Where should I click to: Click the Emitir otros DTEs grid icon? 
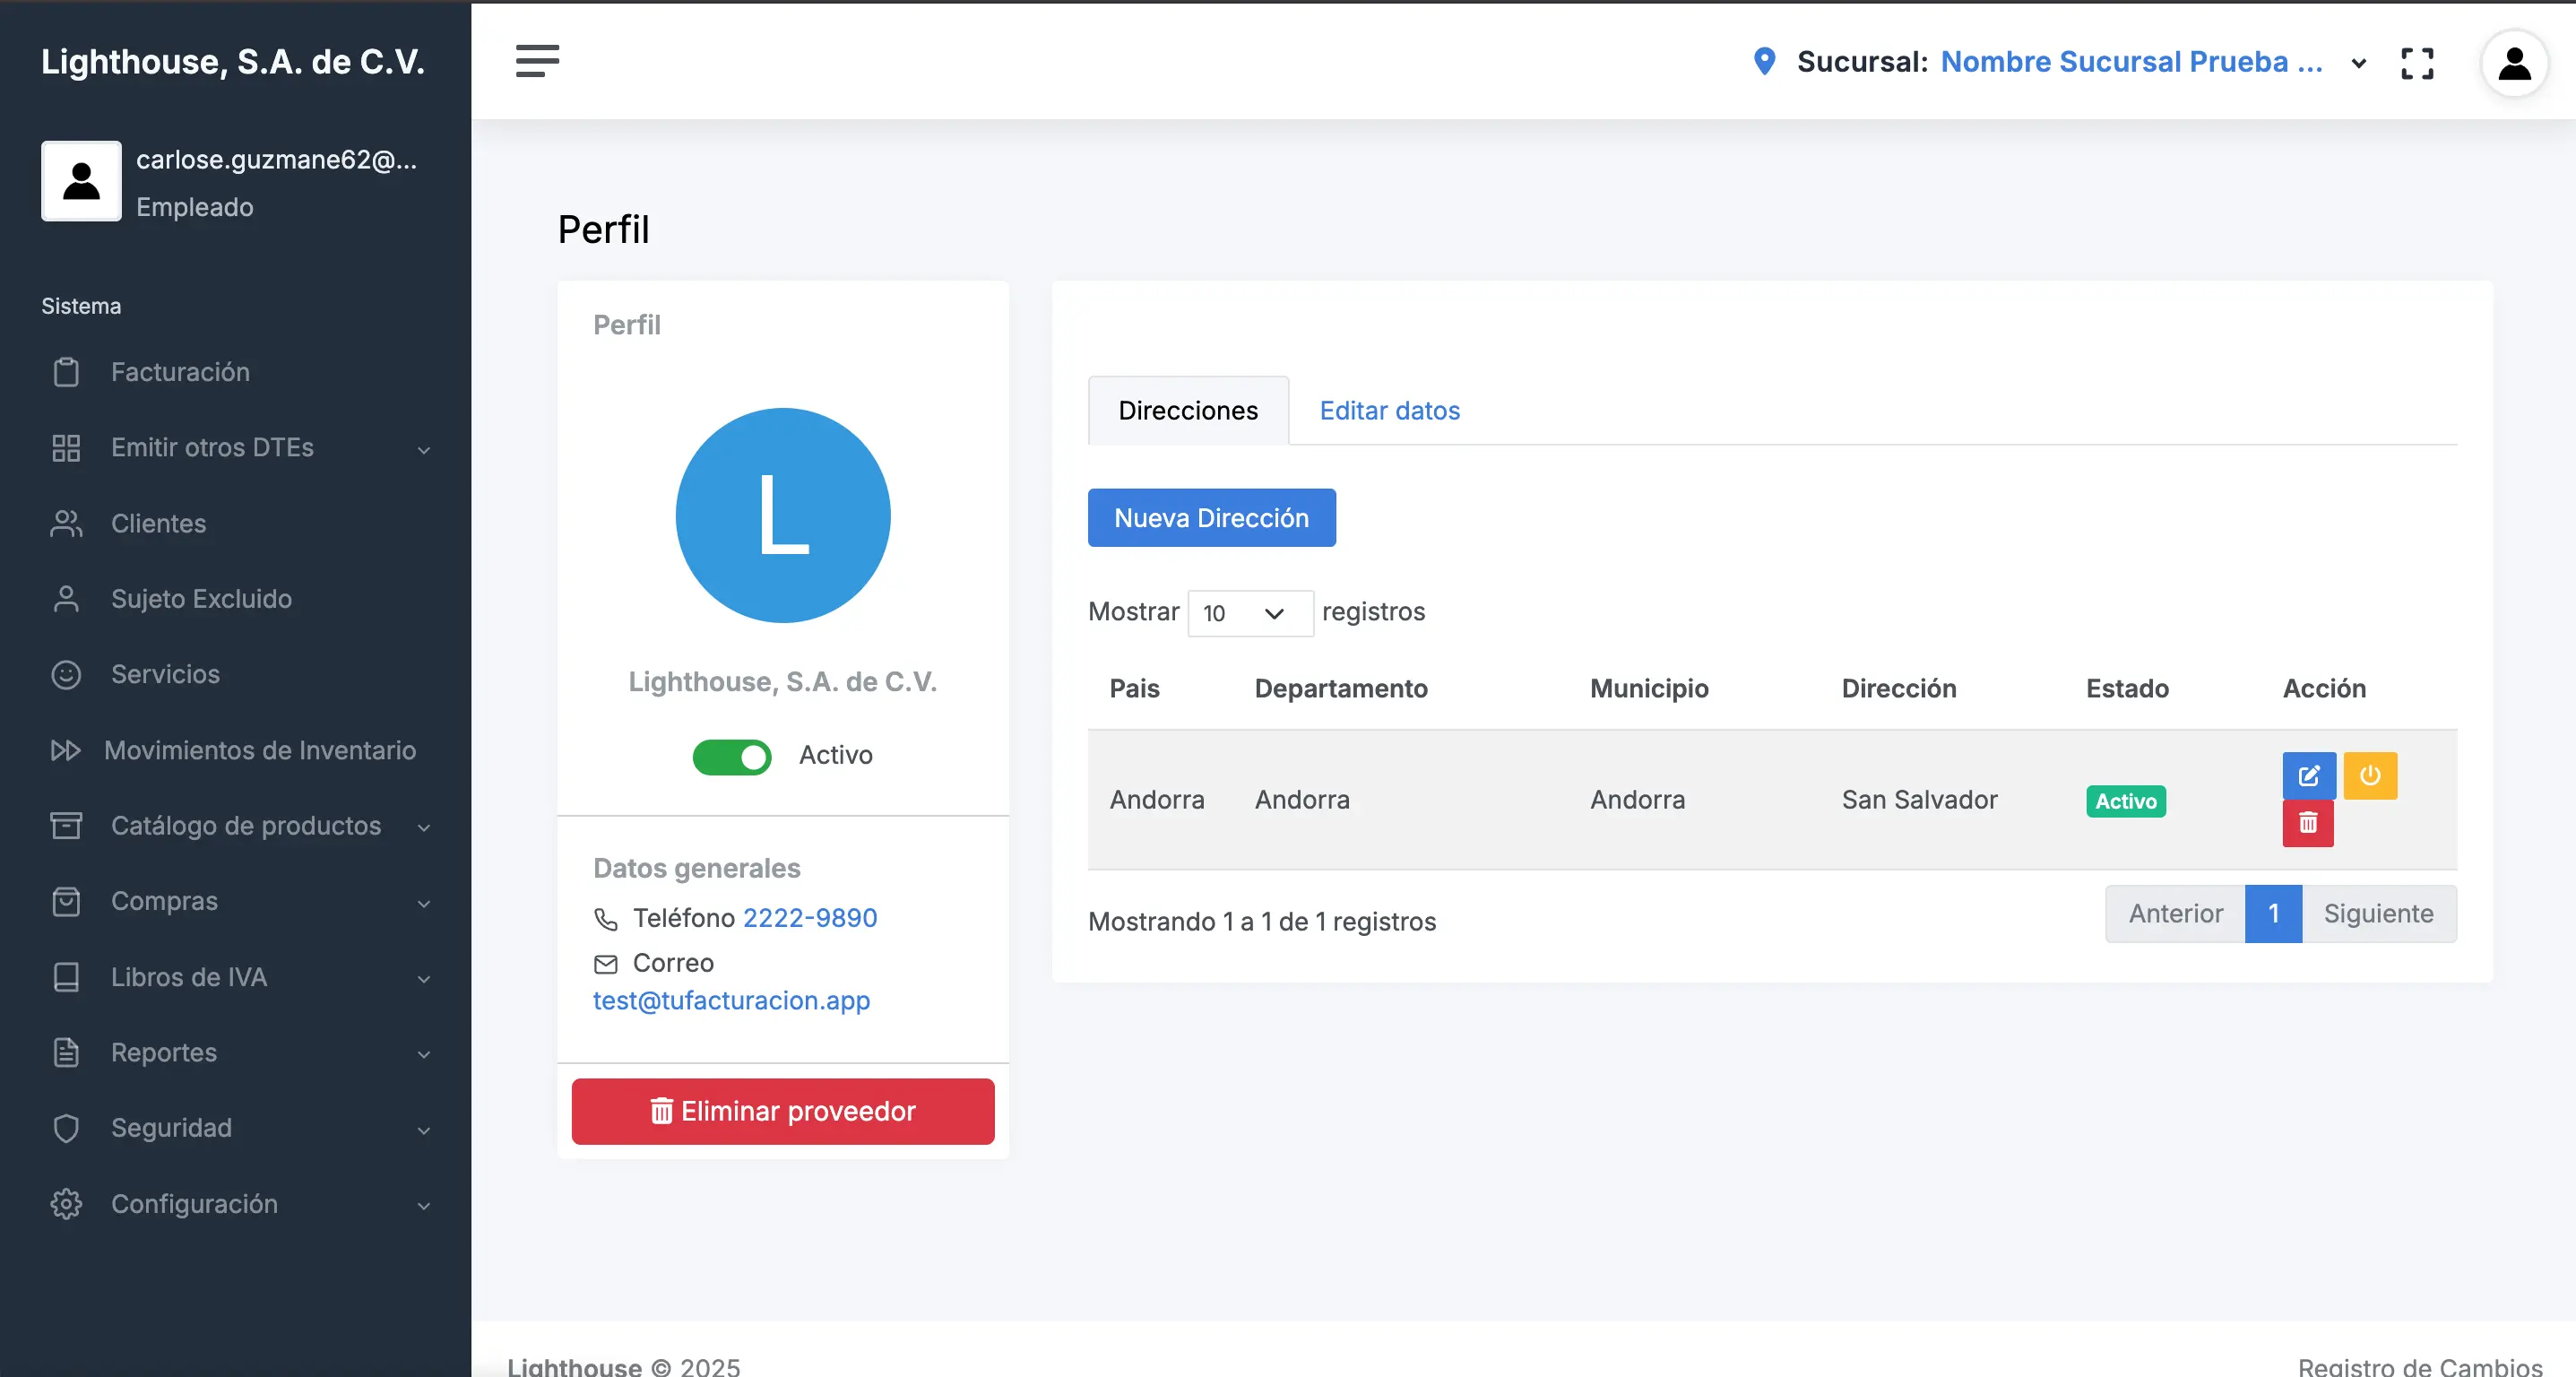coord(66,448)
